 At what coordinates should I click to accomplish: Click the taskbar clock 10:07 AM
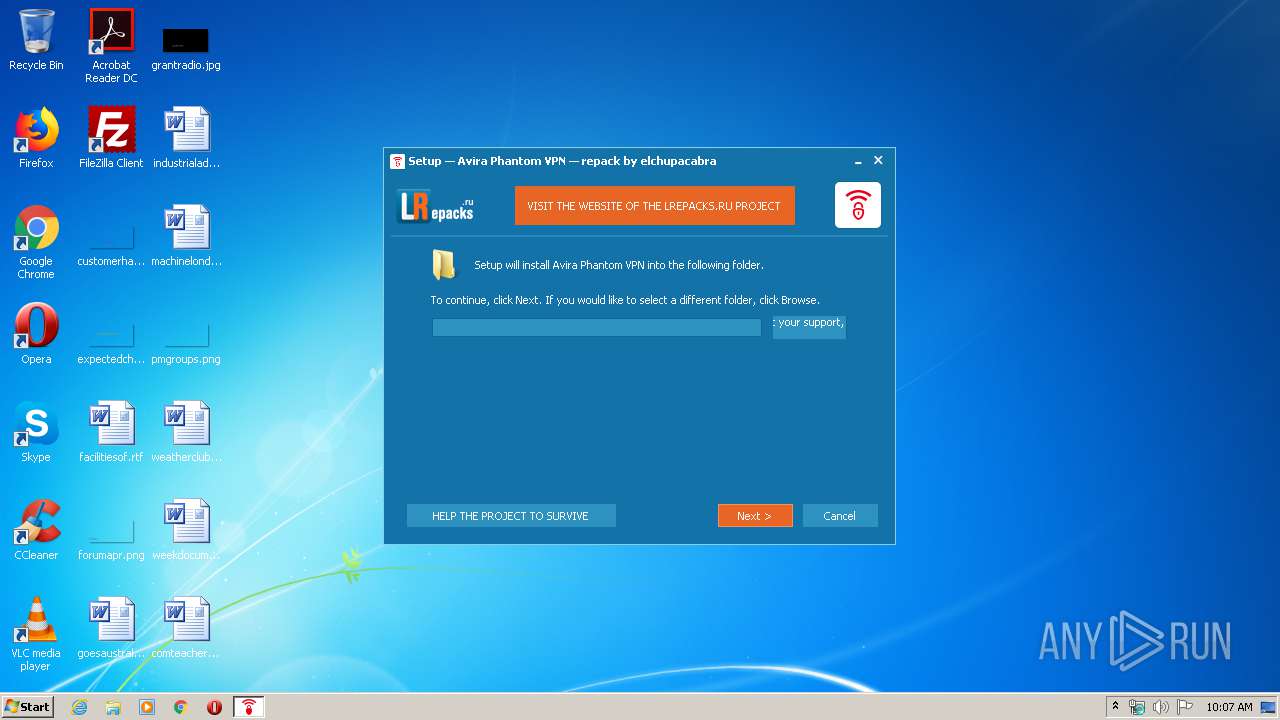click(1229, 707)
